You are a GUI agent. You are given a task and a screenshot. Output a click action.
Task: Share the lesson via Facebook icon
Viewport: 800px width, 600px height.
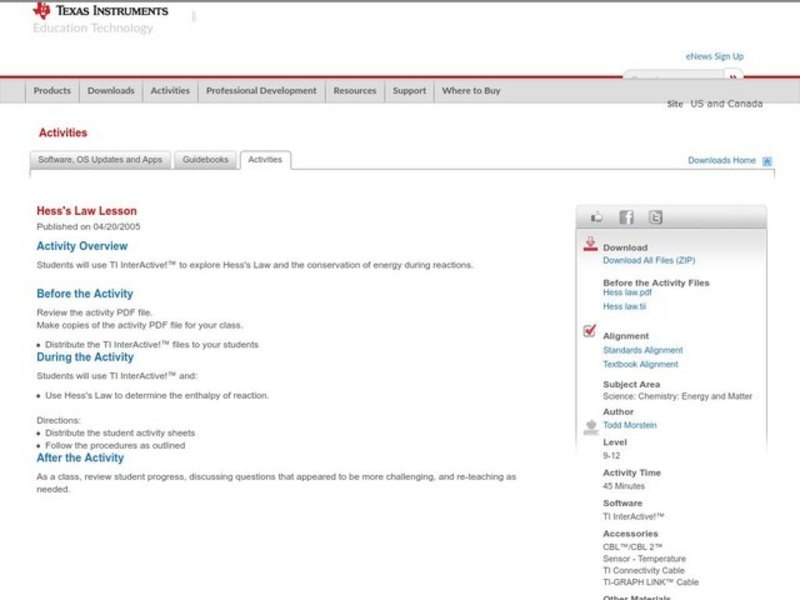pos(626,217)
